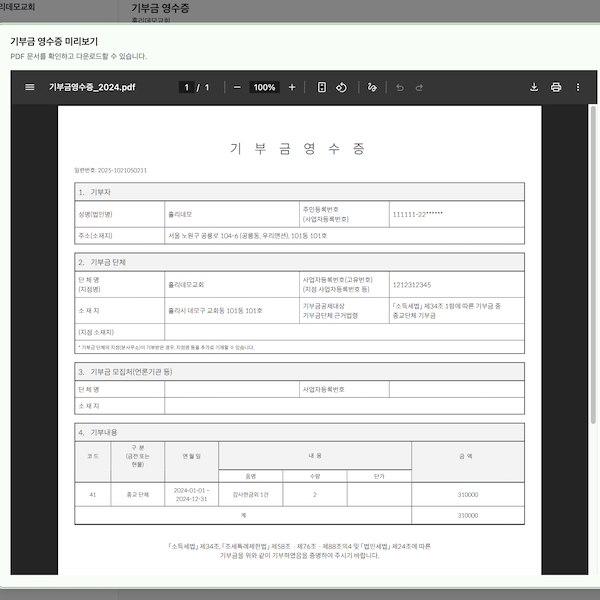The height and width of the screenshot is (600, 600).
Task: Open the PDF viewer more actions menu
Action: coord(578,87)
